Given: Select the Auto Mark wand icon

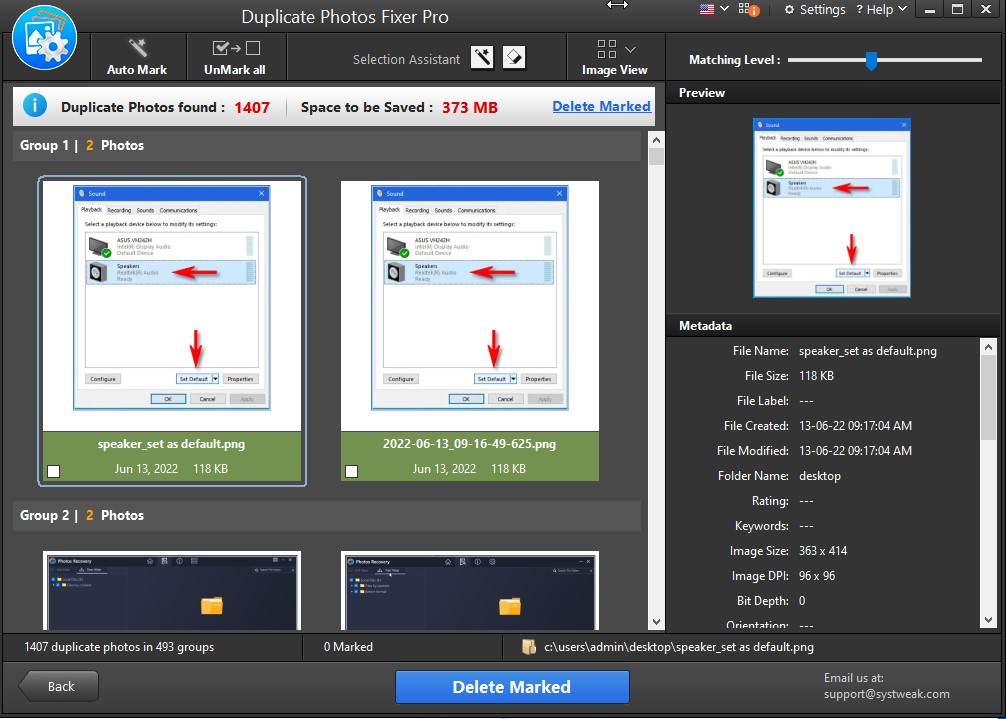Looking at the screenshot, I should point(138,46).
